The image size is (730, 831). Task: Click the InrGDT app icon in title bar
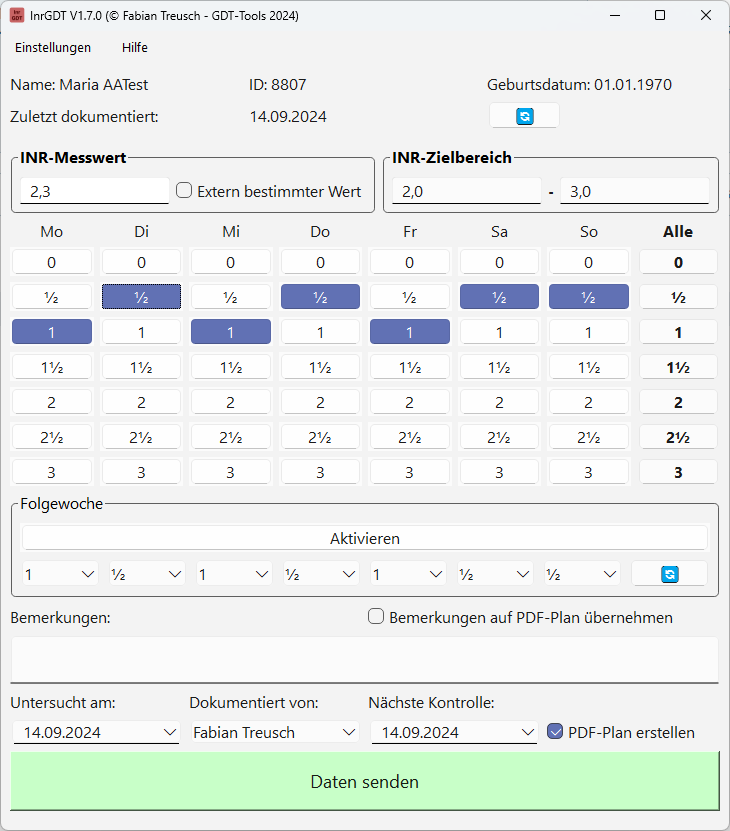(17, 16)
